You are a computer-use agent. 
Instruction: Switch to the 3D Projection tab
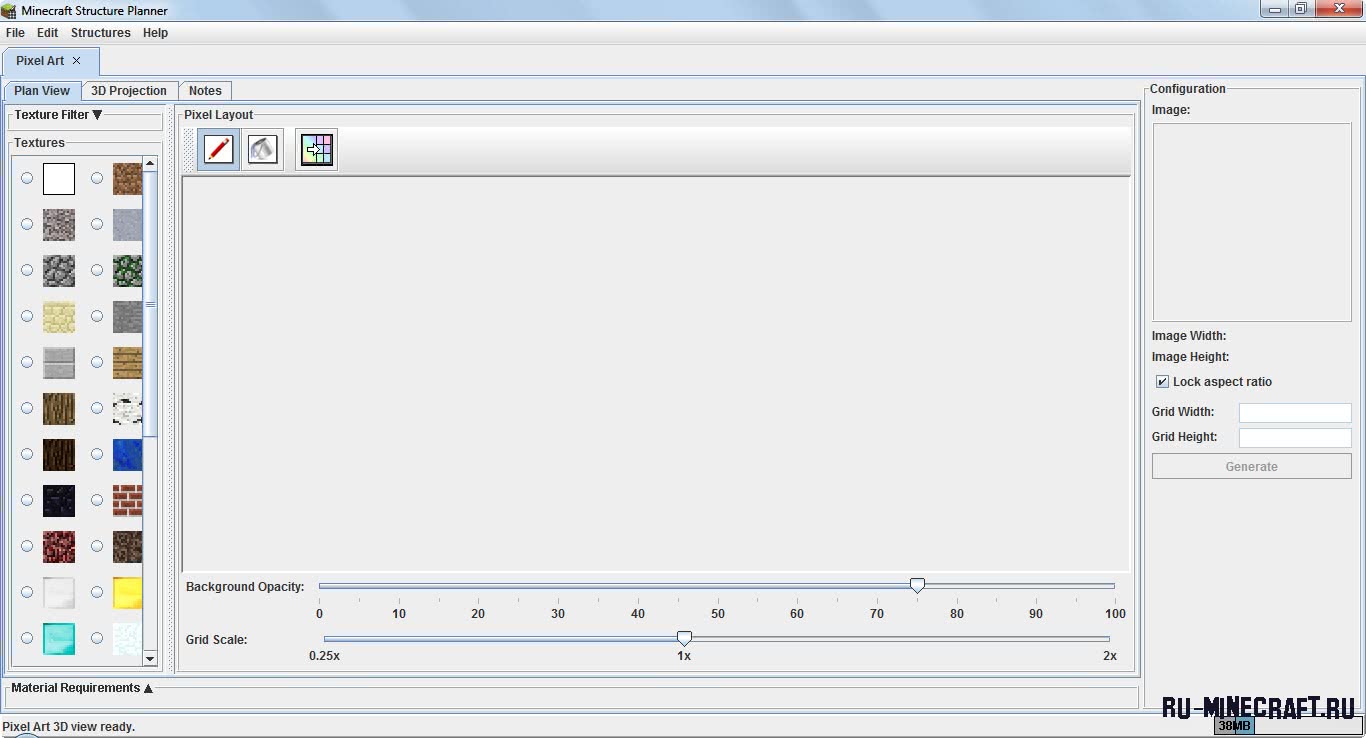click(x=129, y=91)
